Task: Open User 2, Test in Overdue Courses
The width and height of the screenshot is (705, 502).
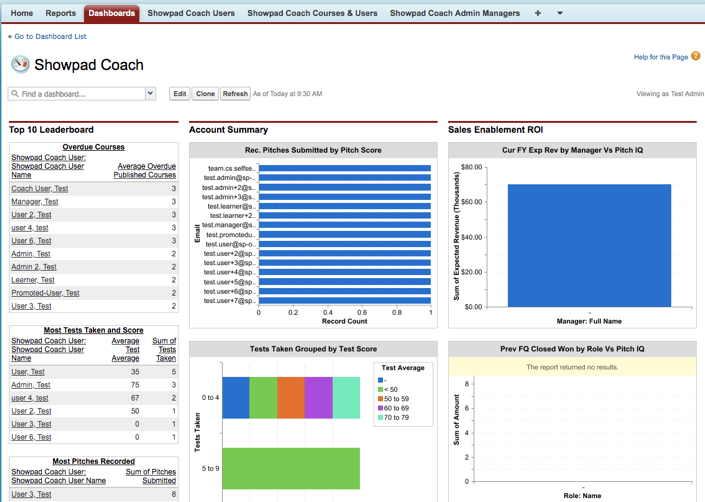Action: pyautogui.click(x=31, y=215)
